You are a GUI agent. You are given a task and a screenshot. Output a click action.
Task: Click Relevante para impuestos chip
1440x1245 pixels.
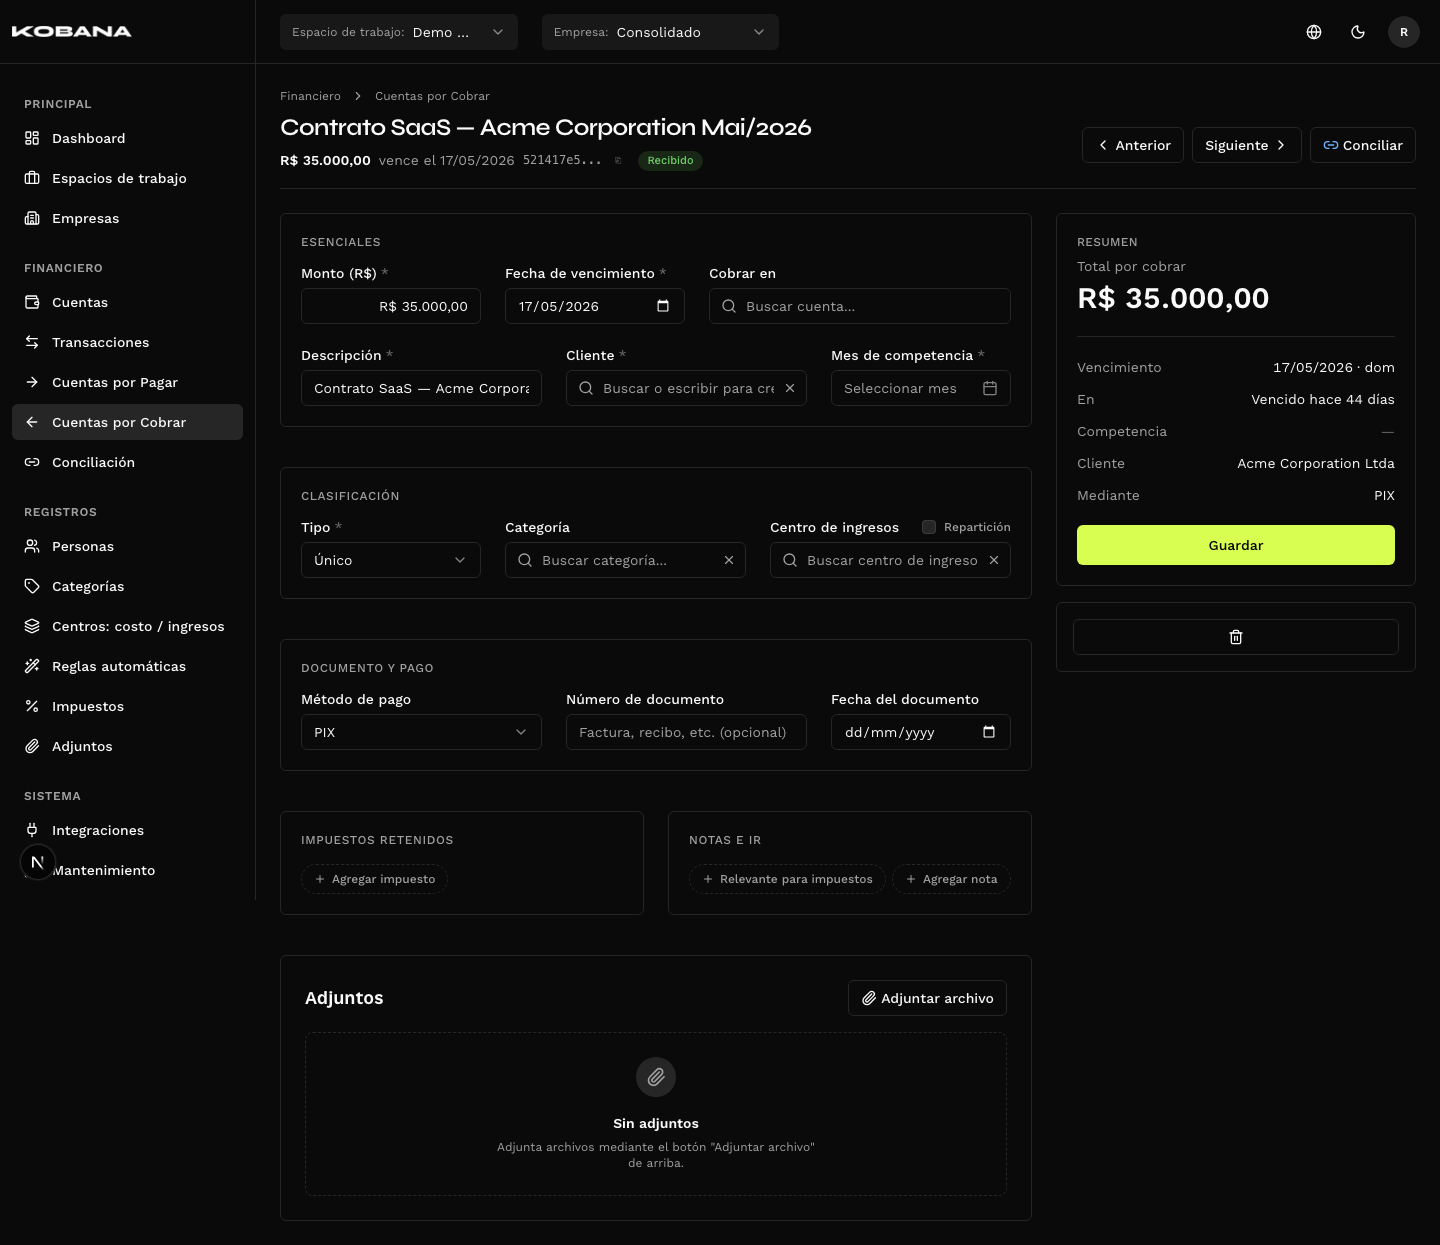coord(787,879)
